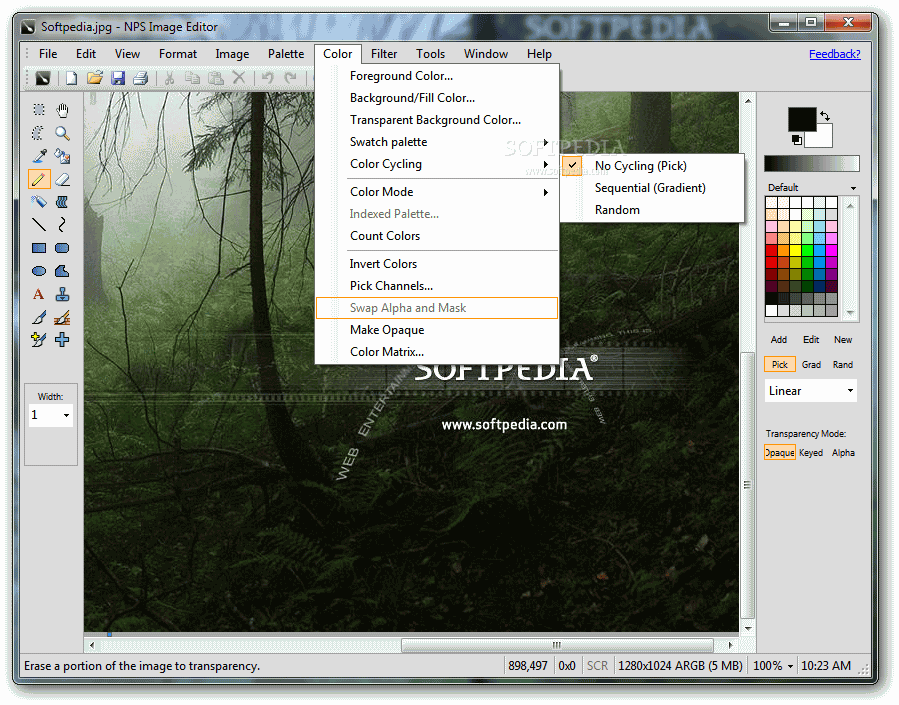899x705 pixels.
Task: Set transparency mode to Opaque
Action: click(x=780, y=453)
